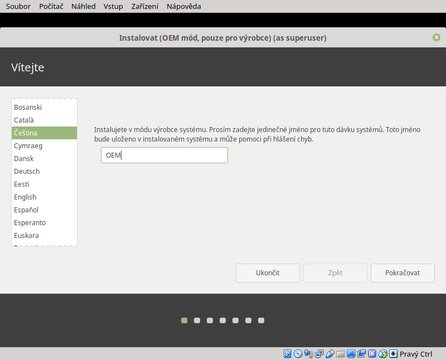Image resolution: width=446 pixels, height=360 pixels.
Task: Click the shared folders status icon
Action: (340, 354)
